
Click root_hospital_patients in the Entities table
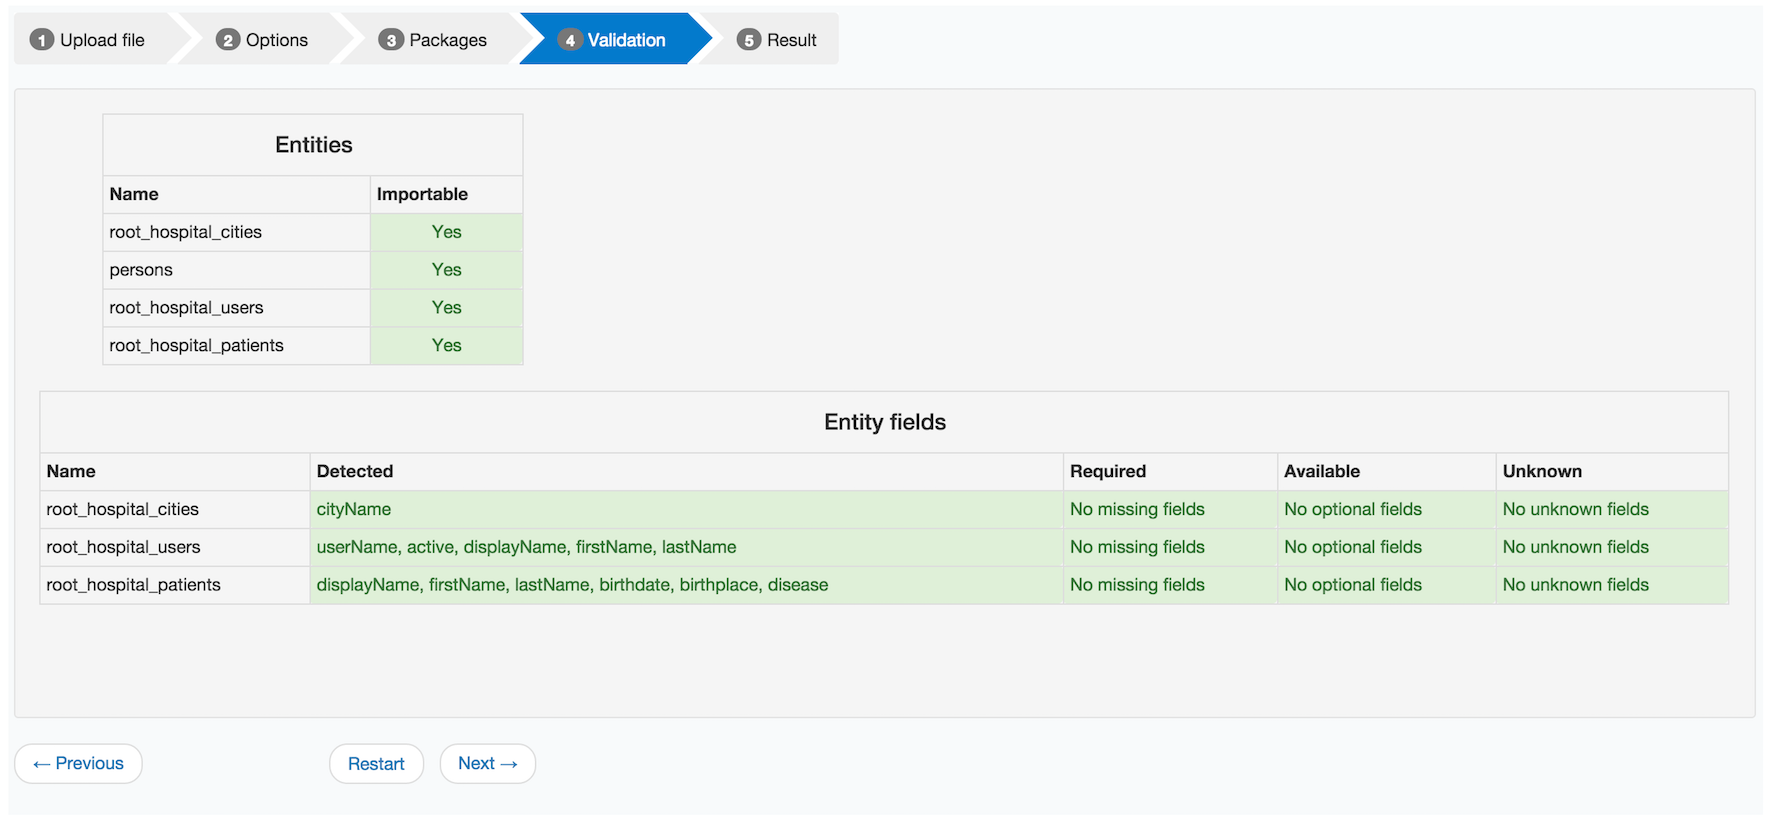pyautogui.click(x=197, y=346)
